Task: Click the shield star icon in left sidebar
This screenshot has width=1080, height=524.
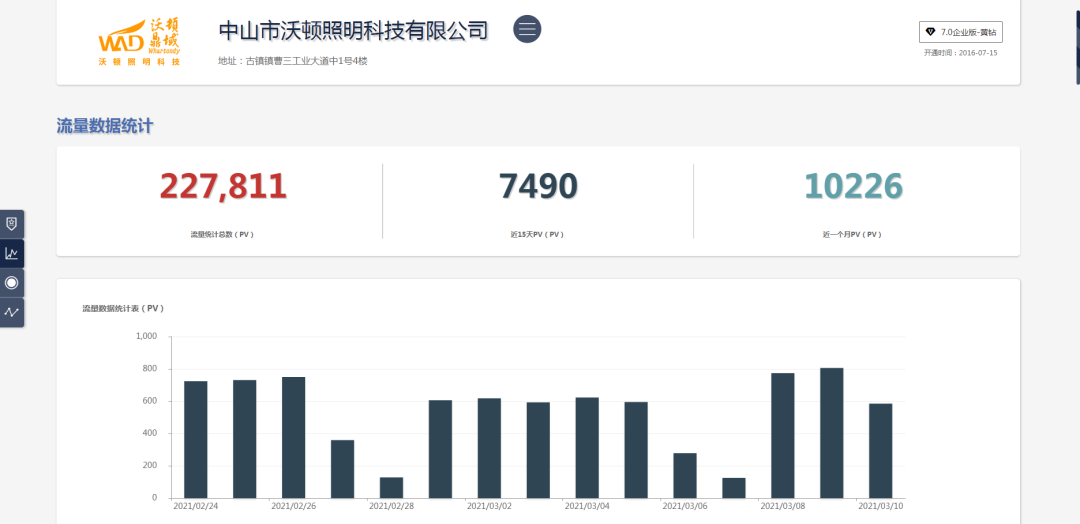Action: 12,224
